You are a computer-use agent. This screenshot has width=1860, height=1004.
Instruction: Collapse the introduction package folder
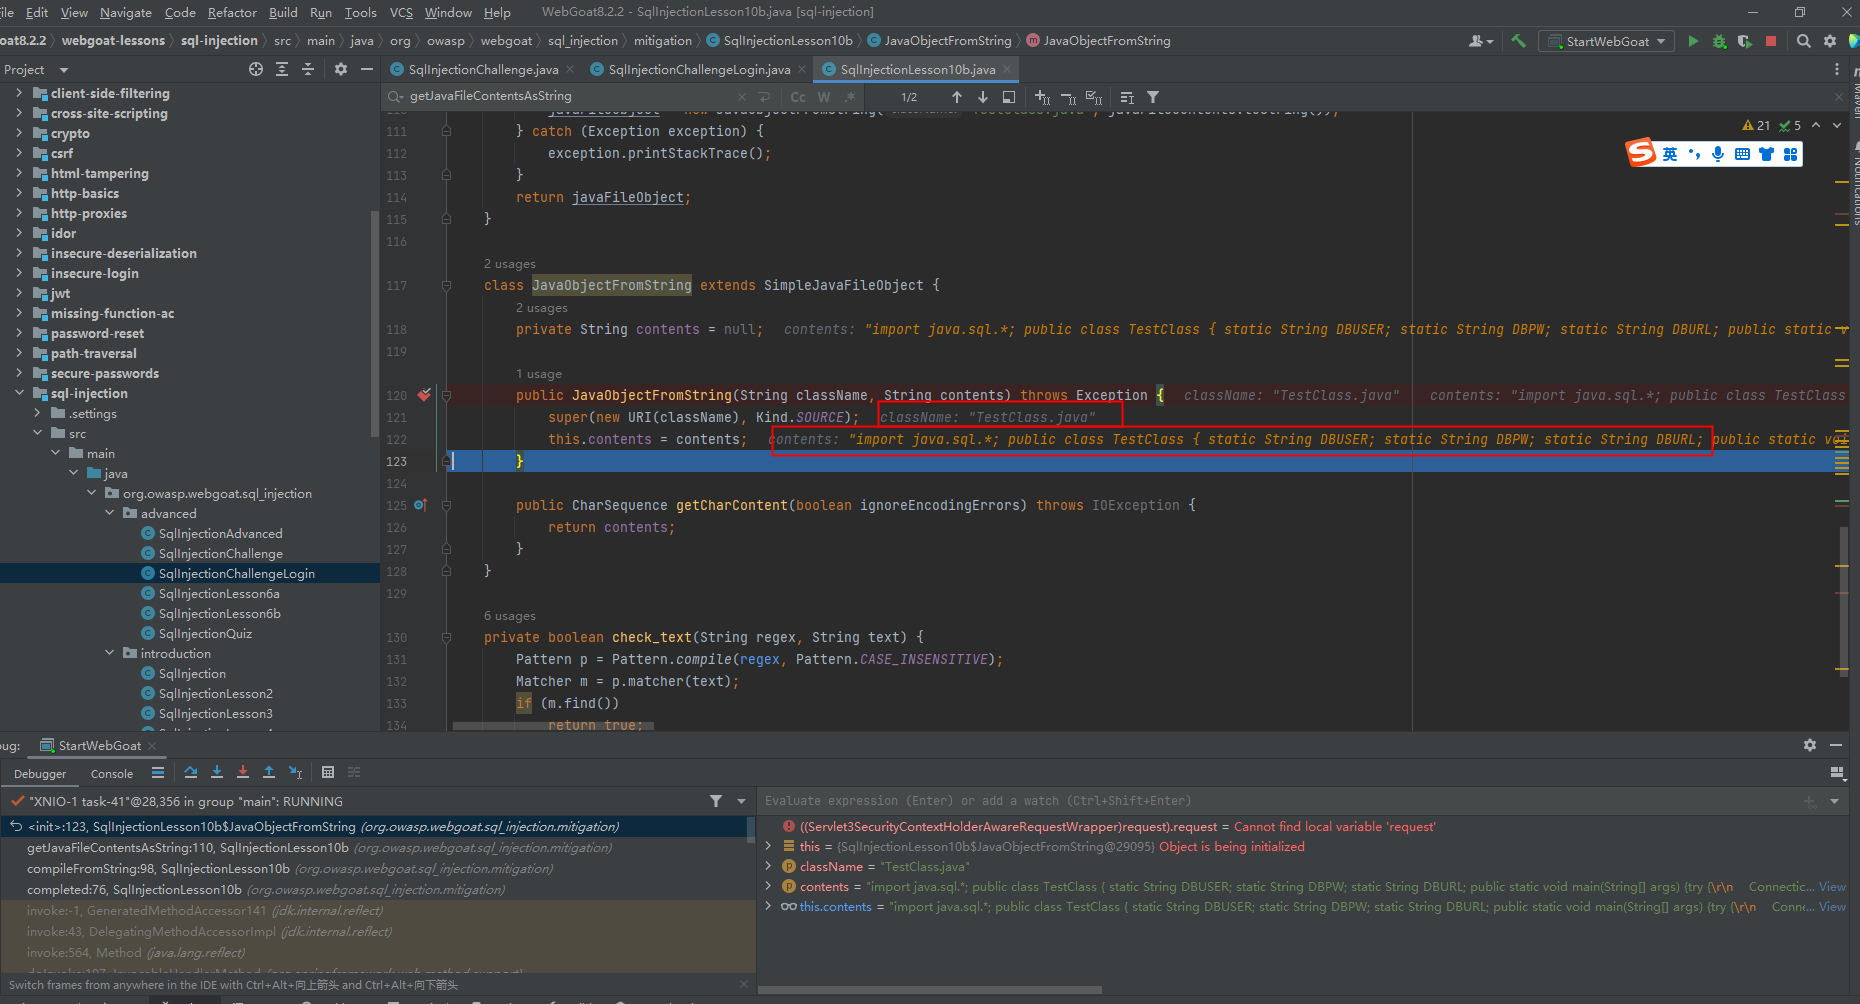click(110, 653)
